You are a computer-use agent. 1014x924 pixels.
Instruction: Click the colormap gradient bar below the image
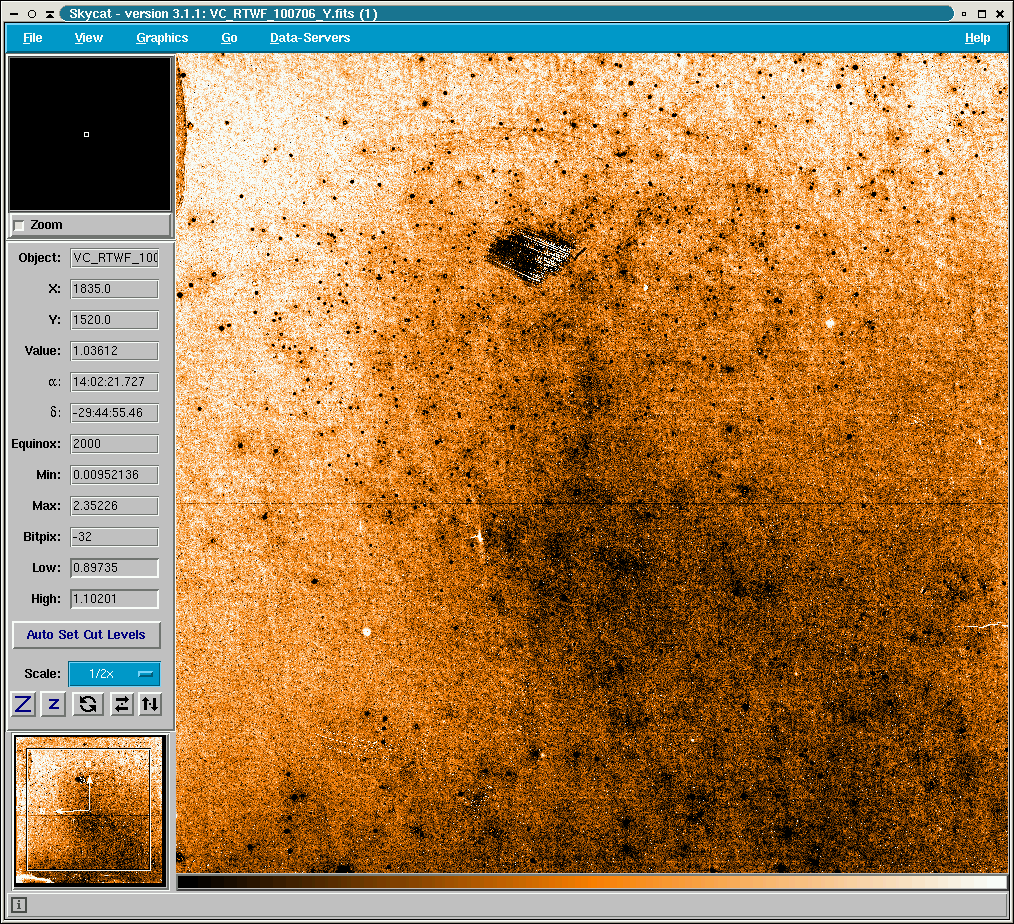[x=591, y=882]
